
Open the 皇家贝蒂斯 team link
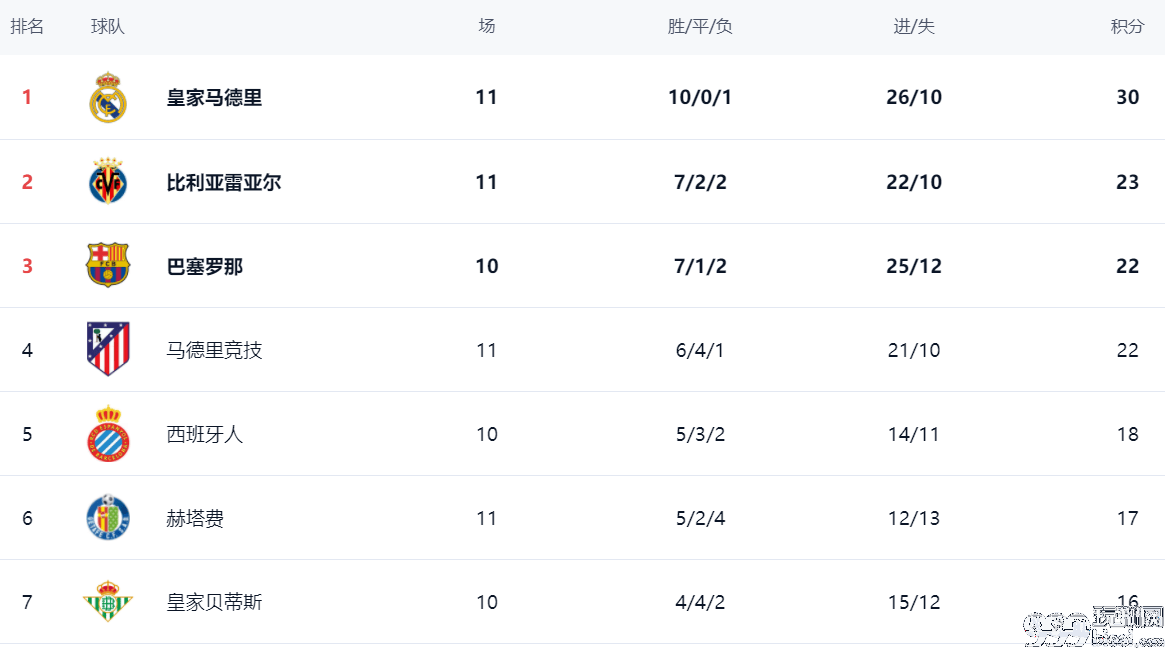point(214,602)
